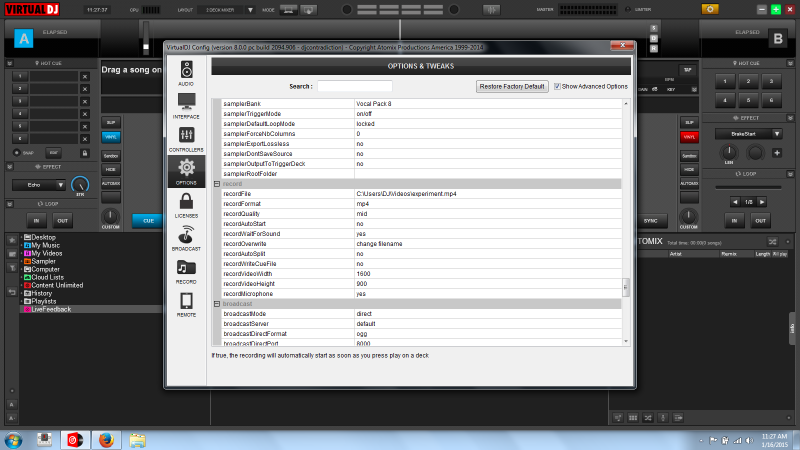
Task: Open the Remote settings section
Action: tap(186, 303)
